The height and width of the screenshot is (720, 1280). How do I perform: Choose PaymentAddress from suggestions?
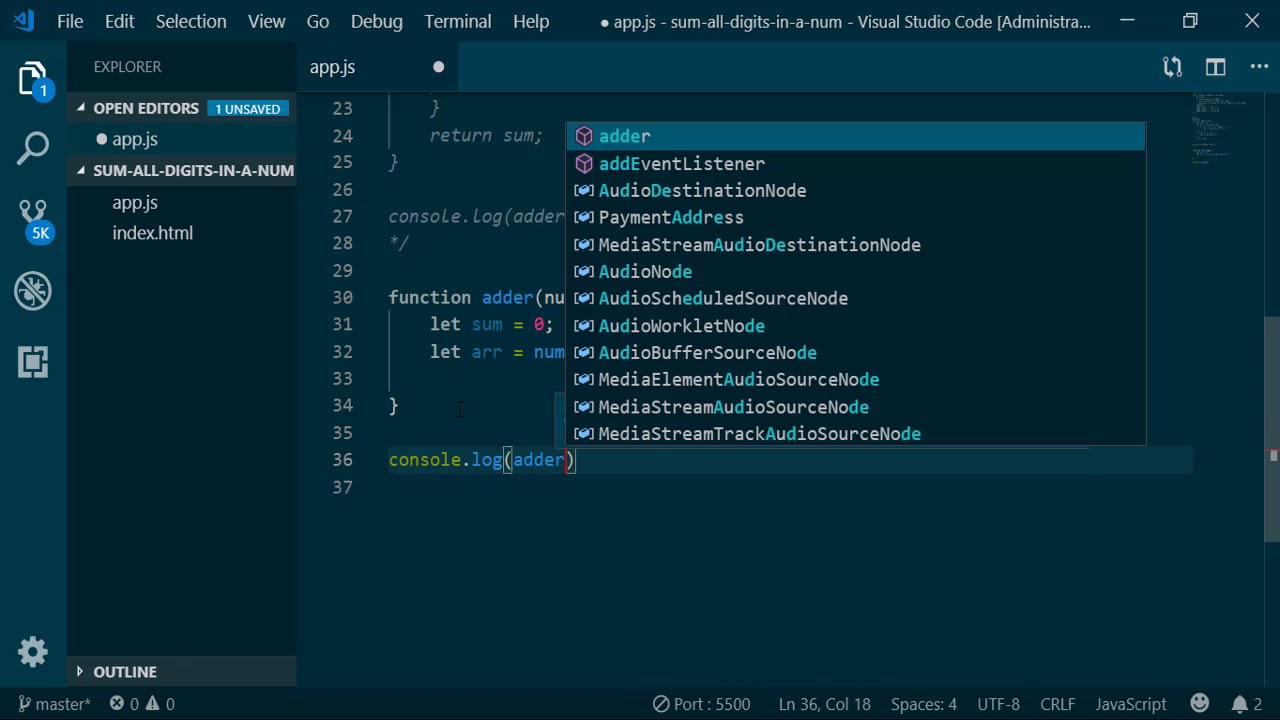pyautogui.click(x=856, y=218)
